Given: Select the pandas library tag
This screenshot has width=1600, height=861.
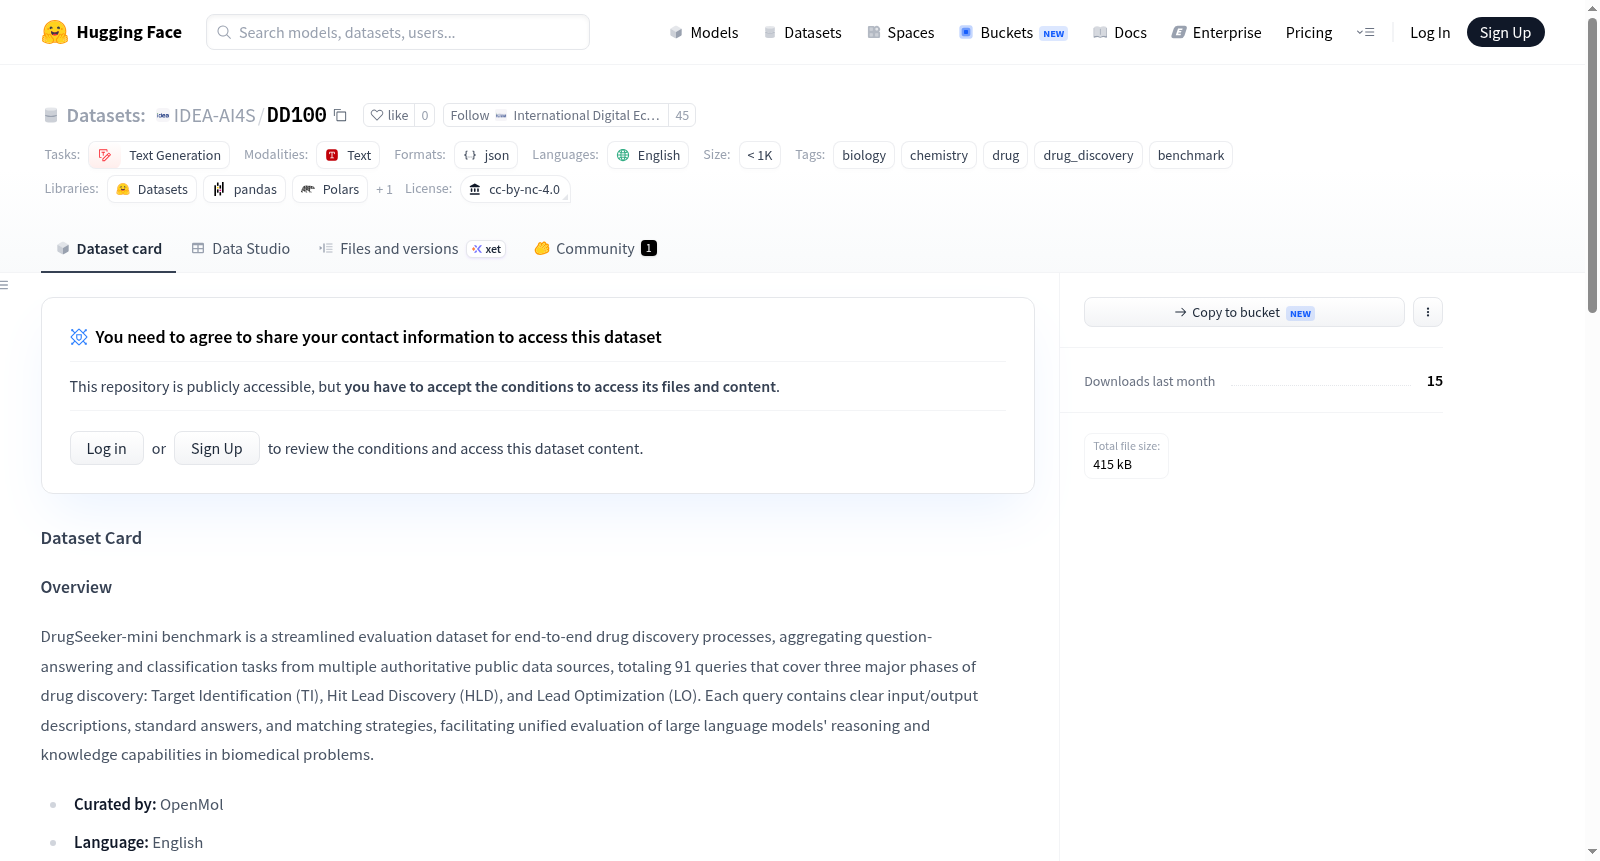Looking at the screenshot, I should [244, 189].
